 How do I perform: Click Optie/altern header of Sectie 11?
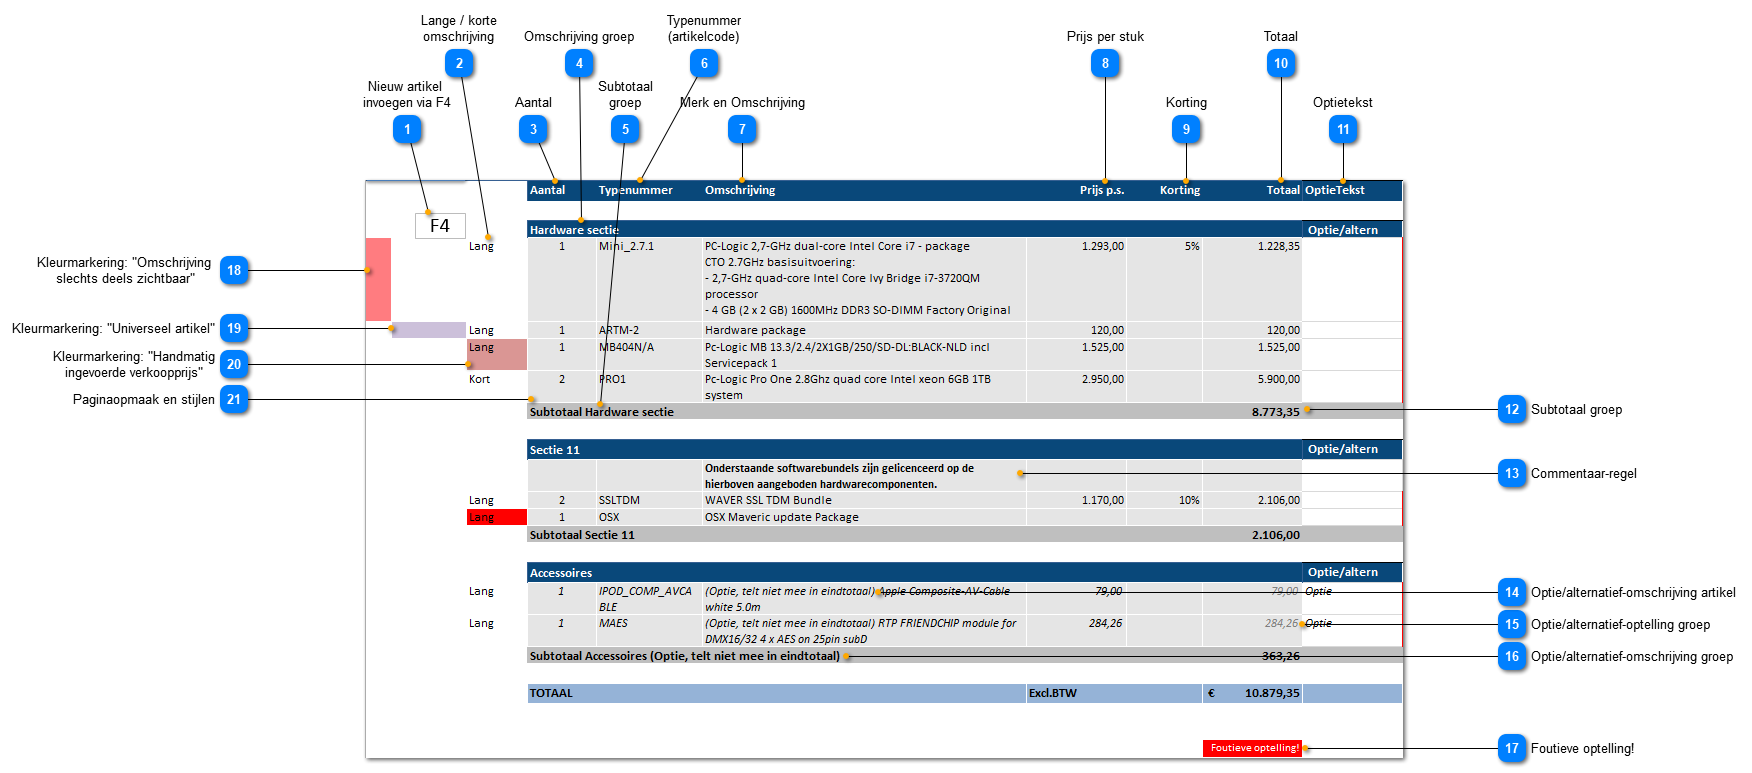[1343, 449]
